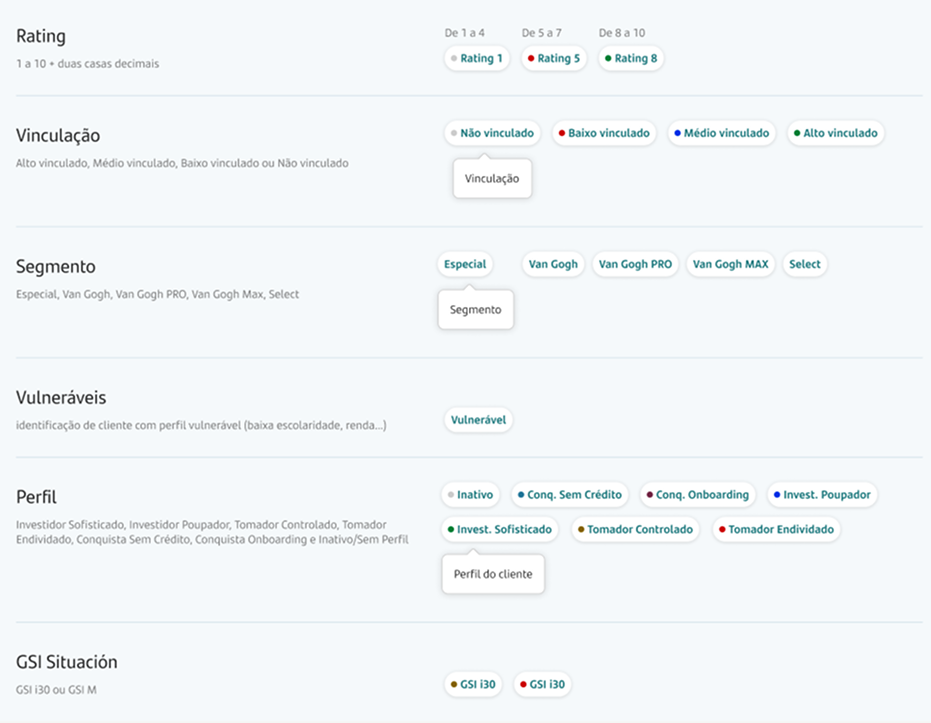Click the Perfil do cliente tooltip
Viewport: 931px width, 723px height.
[x=493, y=574]
